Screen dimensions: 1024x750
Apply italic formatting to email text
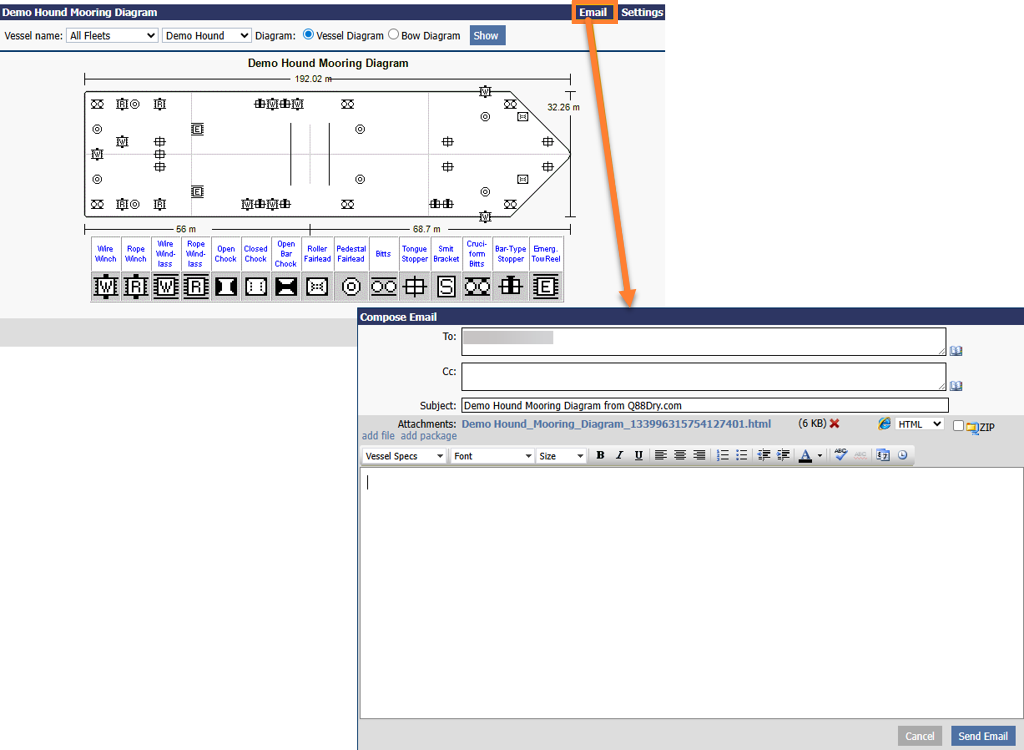coord(619,456)
